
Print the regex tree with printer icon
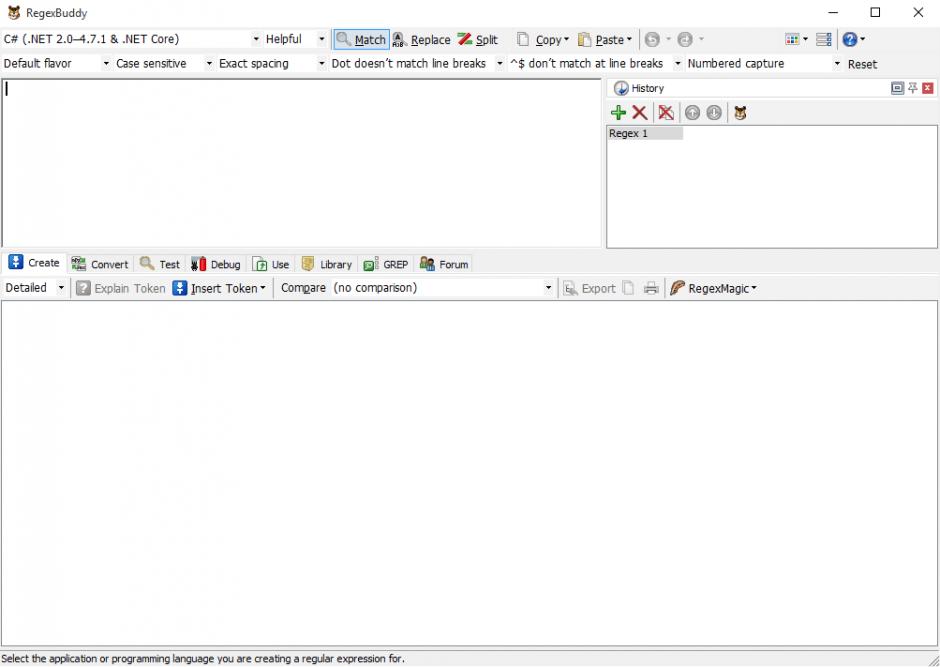click(x=651, y=288)
